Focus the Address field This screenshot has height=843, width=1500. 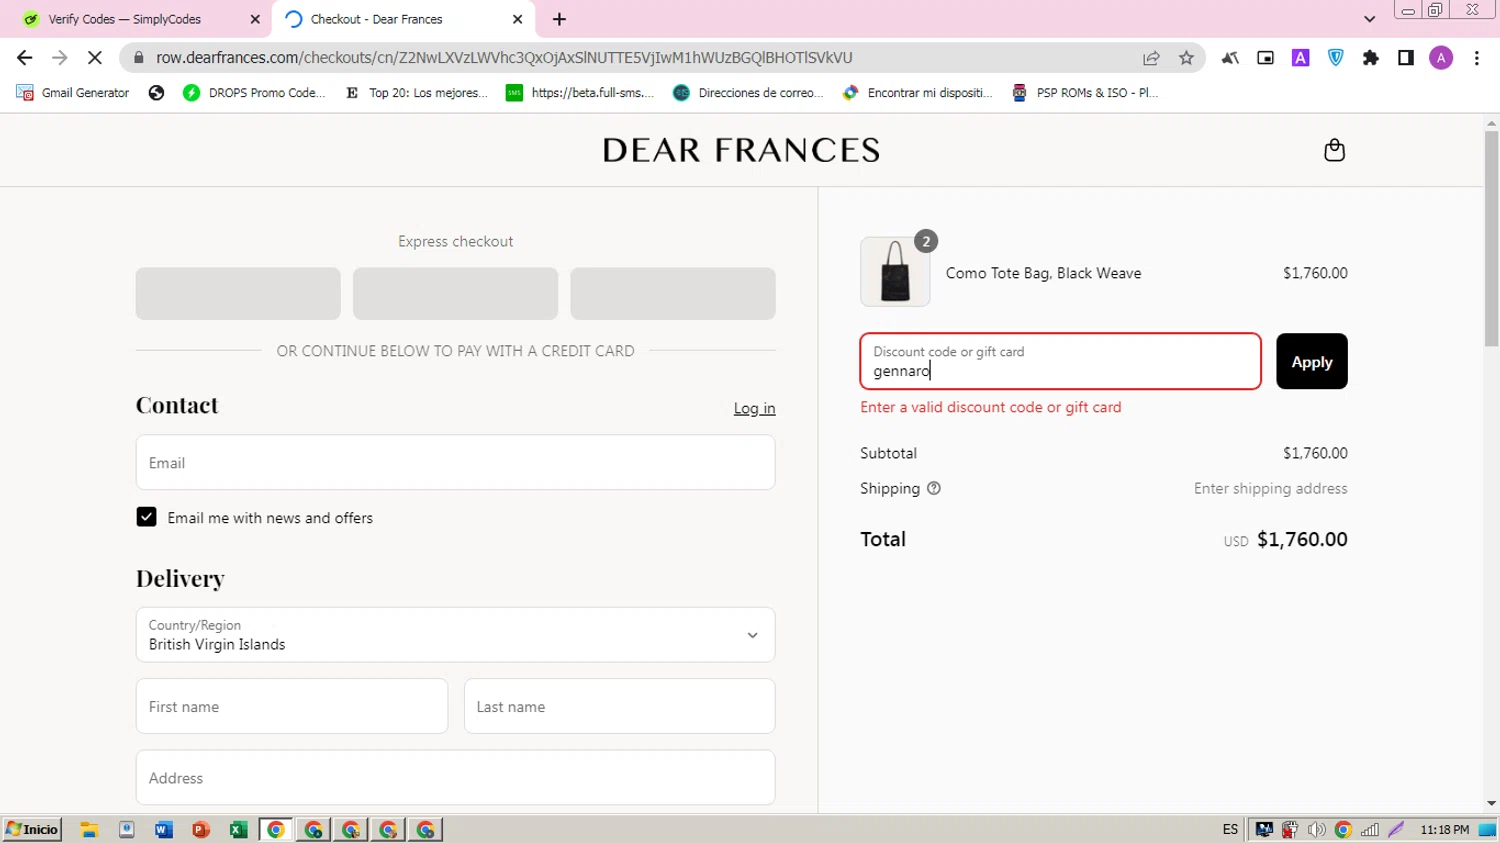(455, 777)
